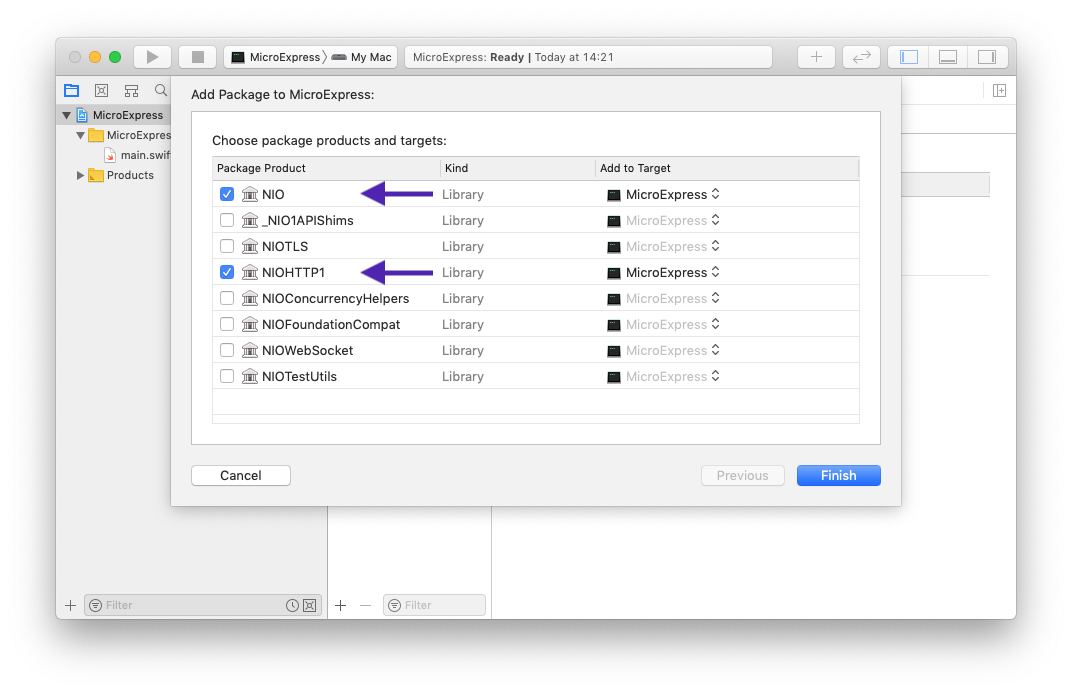Click the MicroExpress Ready status display

click(x=588, y=57)
